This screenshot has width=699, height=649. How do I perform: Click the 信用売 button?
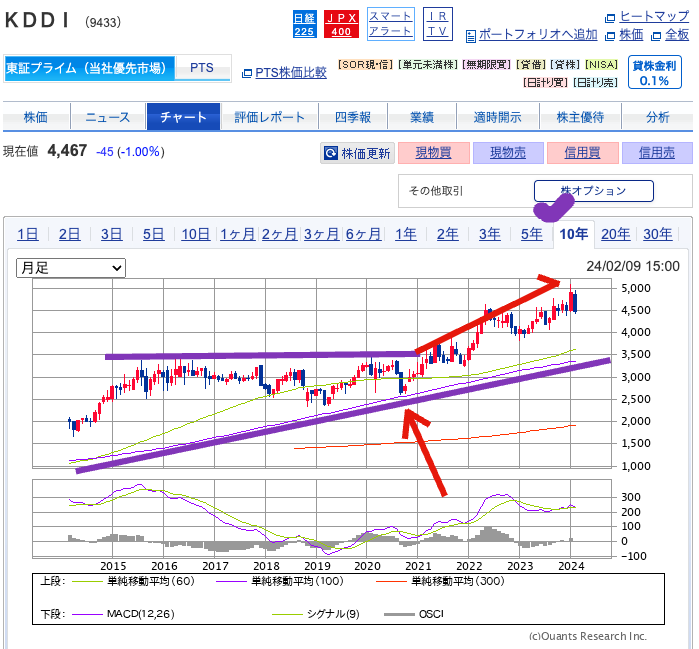click(x=657, y=153)
